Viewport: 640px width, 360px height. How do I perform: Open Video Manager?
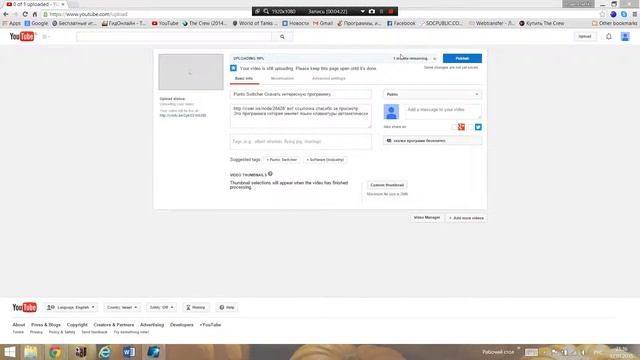427,218
